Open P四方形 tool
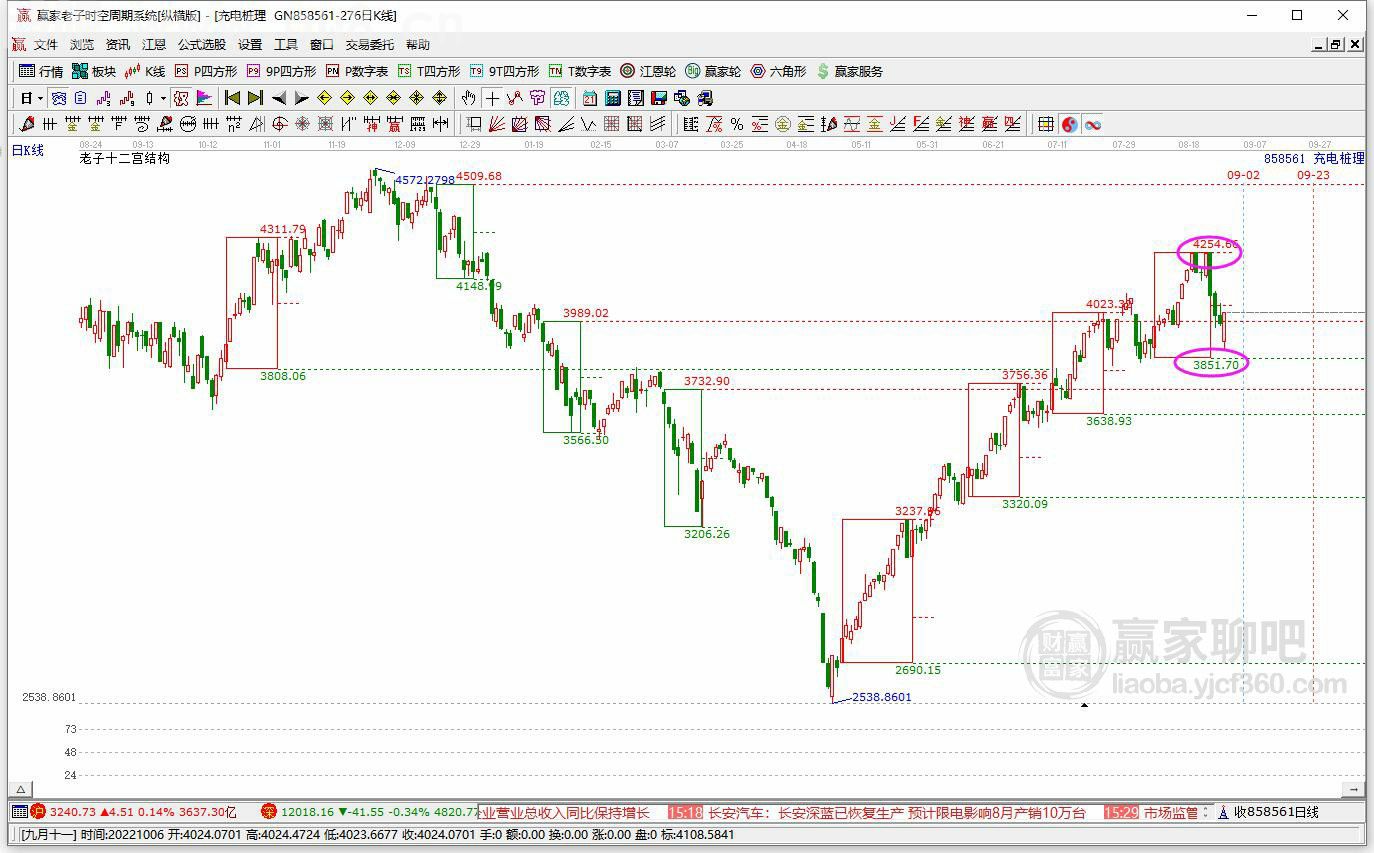This screenshot has height=853, width=1374. pos(206,71)
